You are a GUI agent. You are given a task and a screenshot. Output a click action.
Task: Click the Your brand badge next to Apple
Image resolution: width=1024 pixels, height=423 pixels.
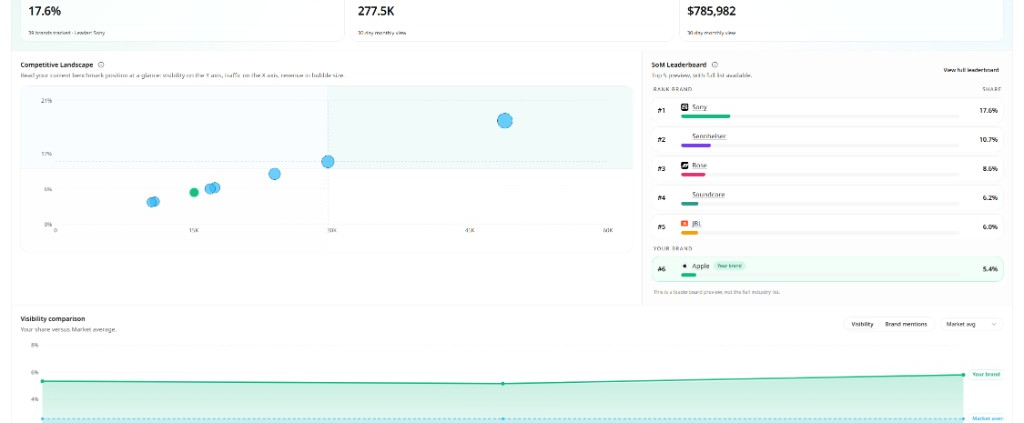click(729, 266)
